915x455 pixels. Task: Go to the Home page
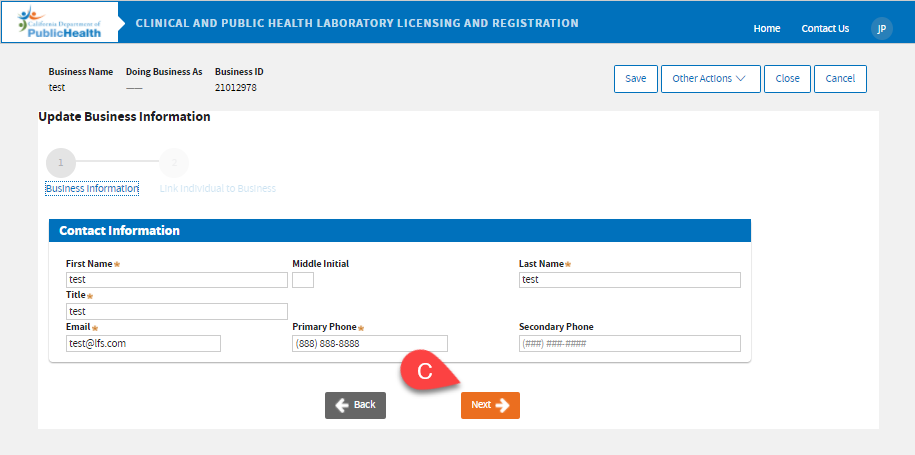tap(767, 28)
